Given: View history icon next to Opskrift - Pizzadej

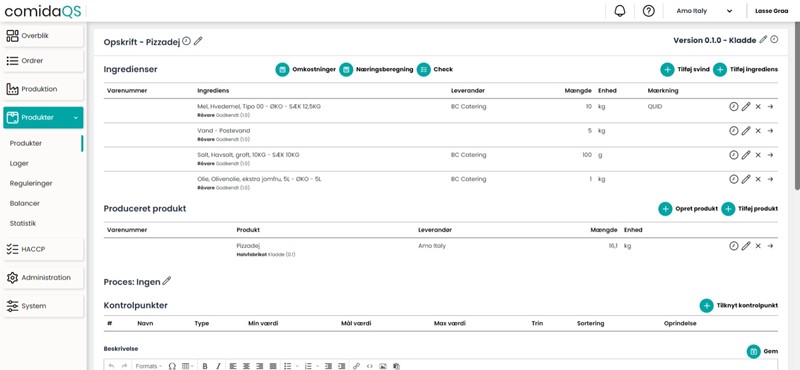Looking at the screenshot, I should point(187,41).
